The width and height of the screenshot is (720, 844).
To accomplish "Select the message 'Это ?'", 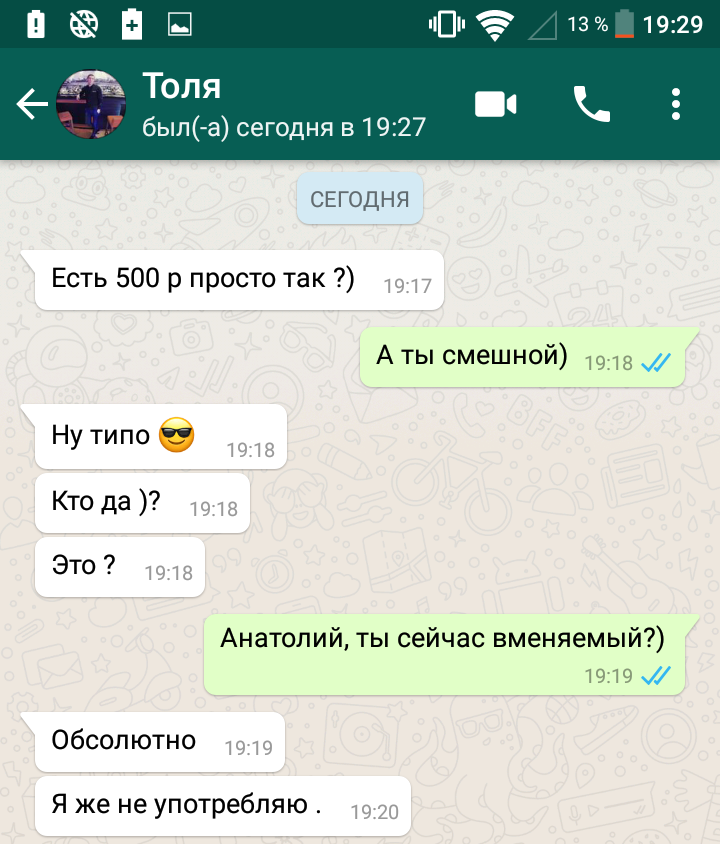I will [x=119, y=567].
